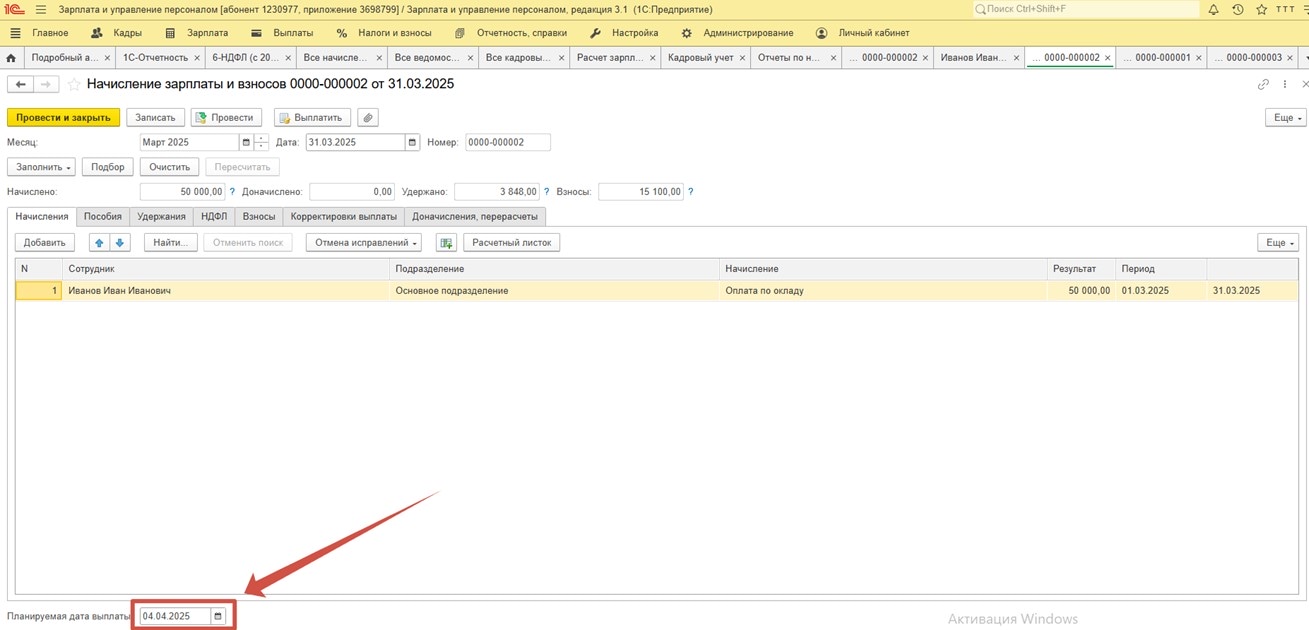Click the paperclip attachments icon

click(x=368, y=118)
